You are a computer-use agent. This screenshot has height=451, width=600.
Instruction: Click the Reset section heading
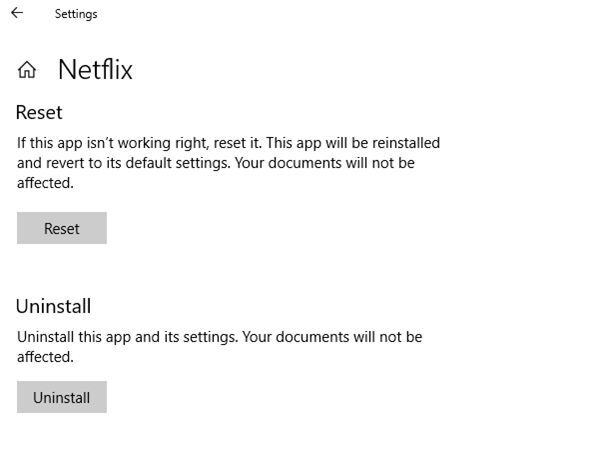pos(39,112)
